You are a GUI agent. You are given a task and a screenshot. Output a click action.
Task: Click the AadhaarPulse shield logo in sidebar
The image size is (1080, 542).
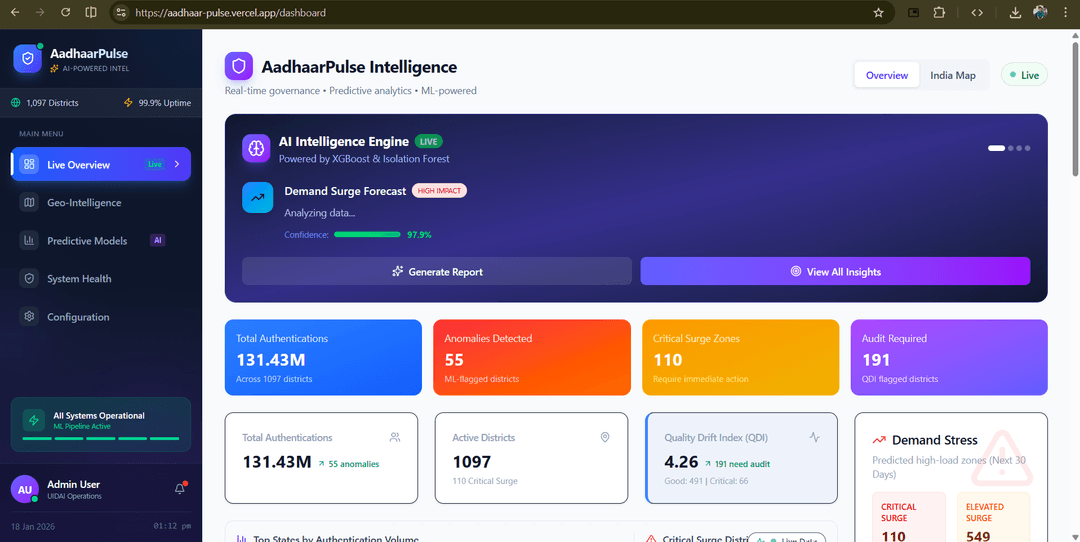(x=28, y=59)
